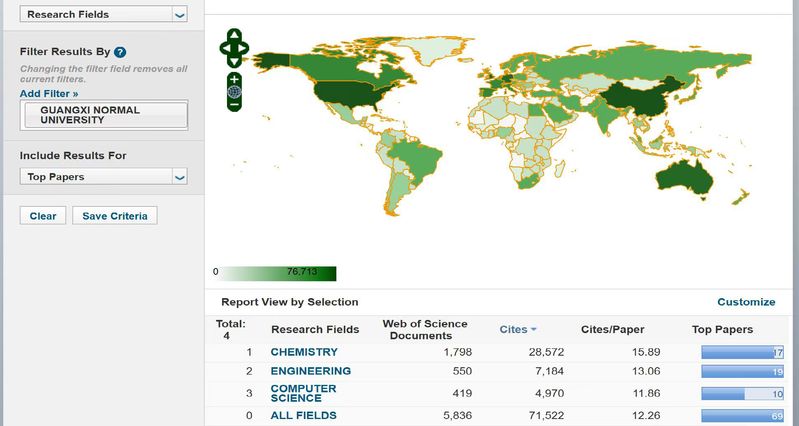The height and width of the screenshot is (426, 799).
Task: Pan the map left with arrow control
Action: pos(225,48)
